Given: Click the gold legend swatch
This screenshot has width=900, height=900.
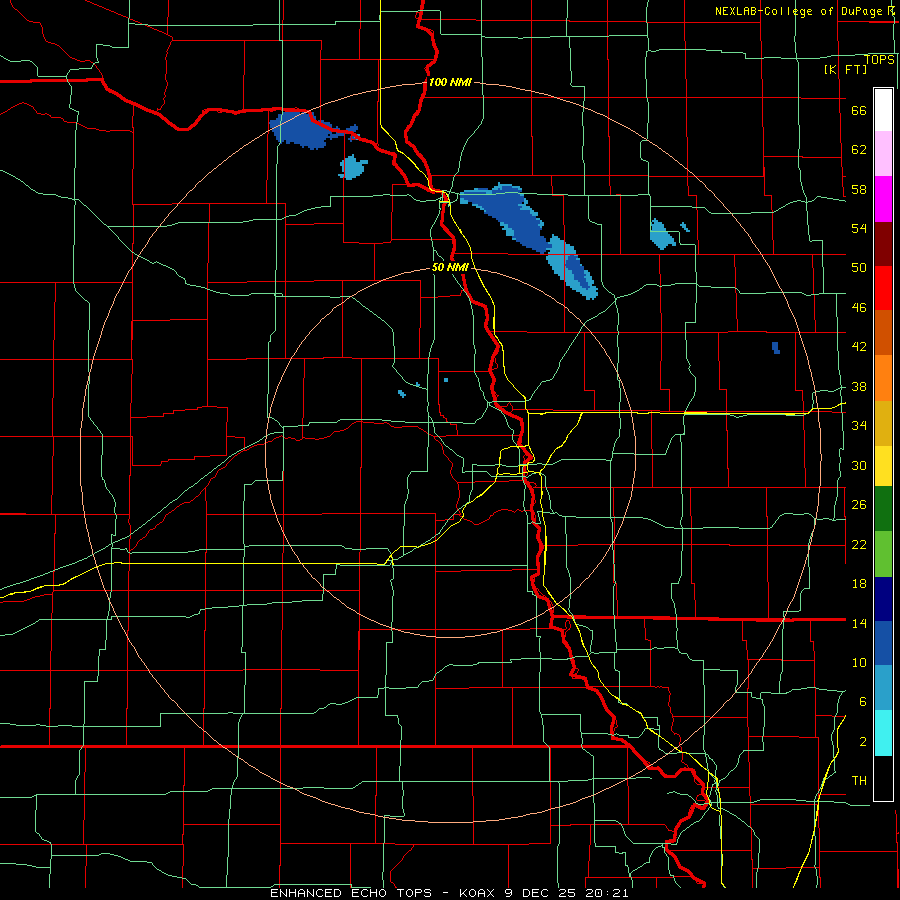Looking at the screenshot, I should (x=883, y=423).
